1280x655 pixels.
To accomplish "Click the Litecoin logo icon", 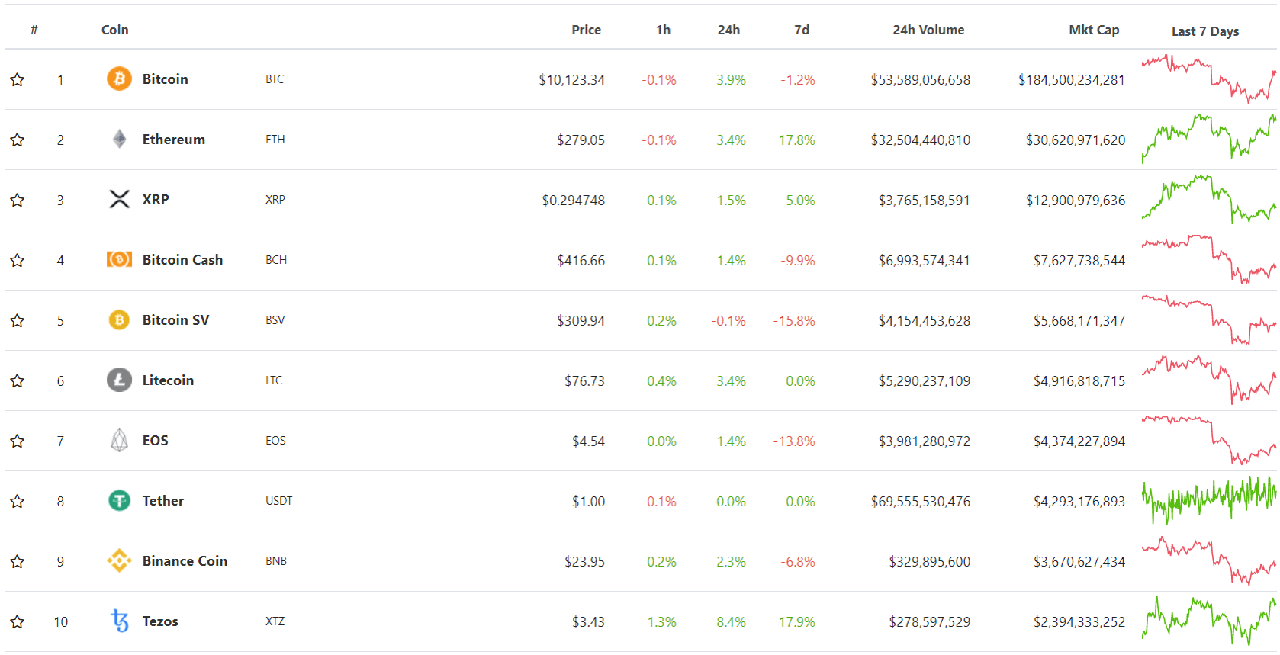I will pos(119,380).
